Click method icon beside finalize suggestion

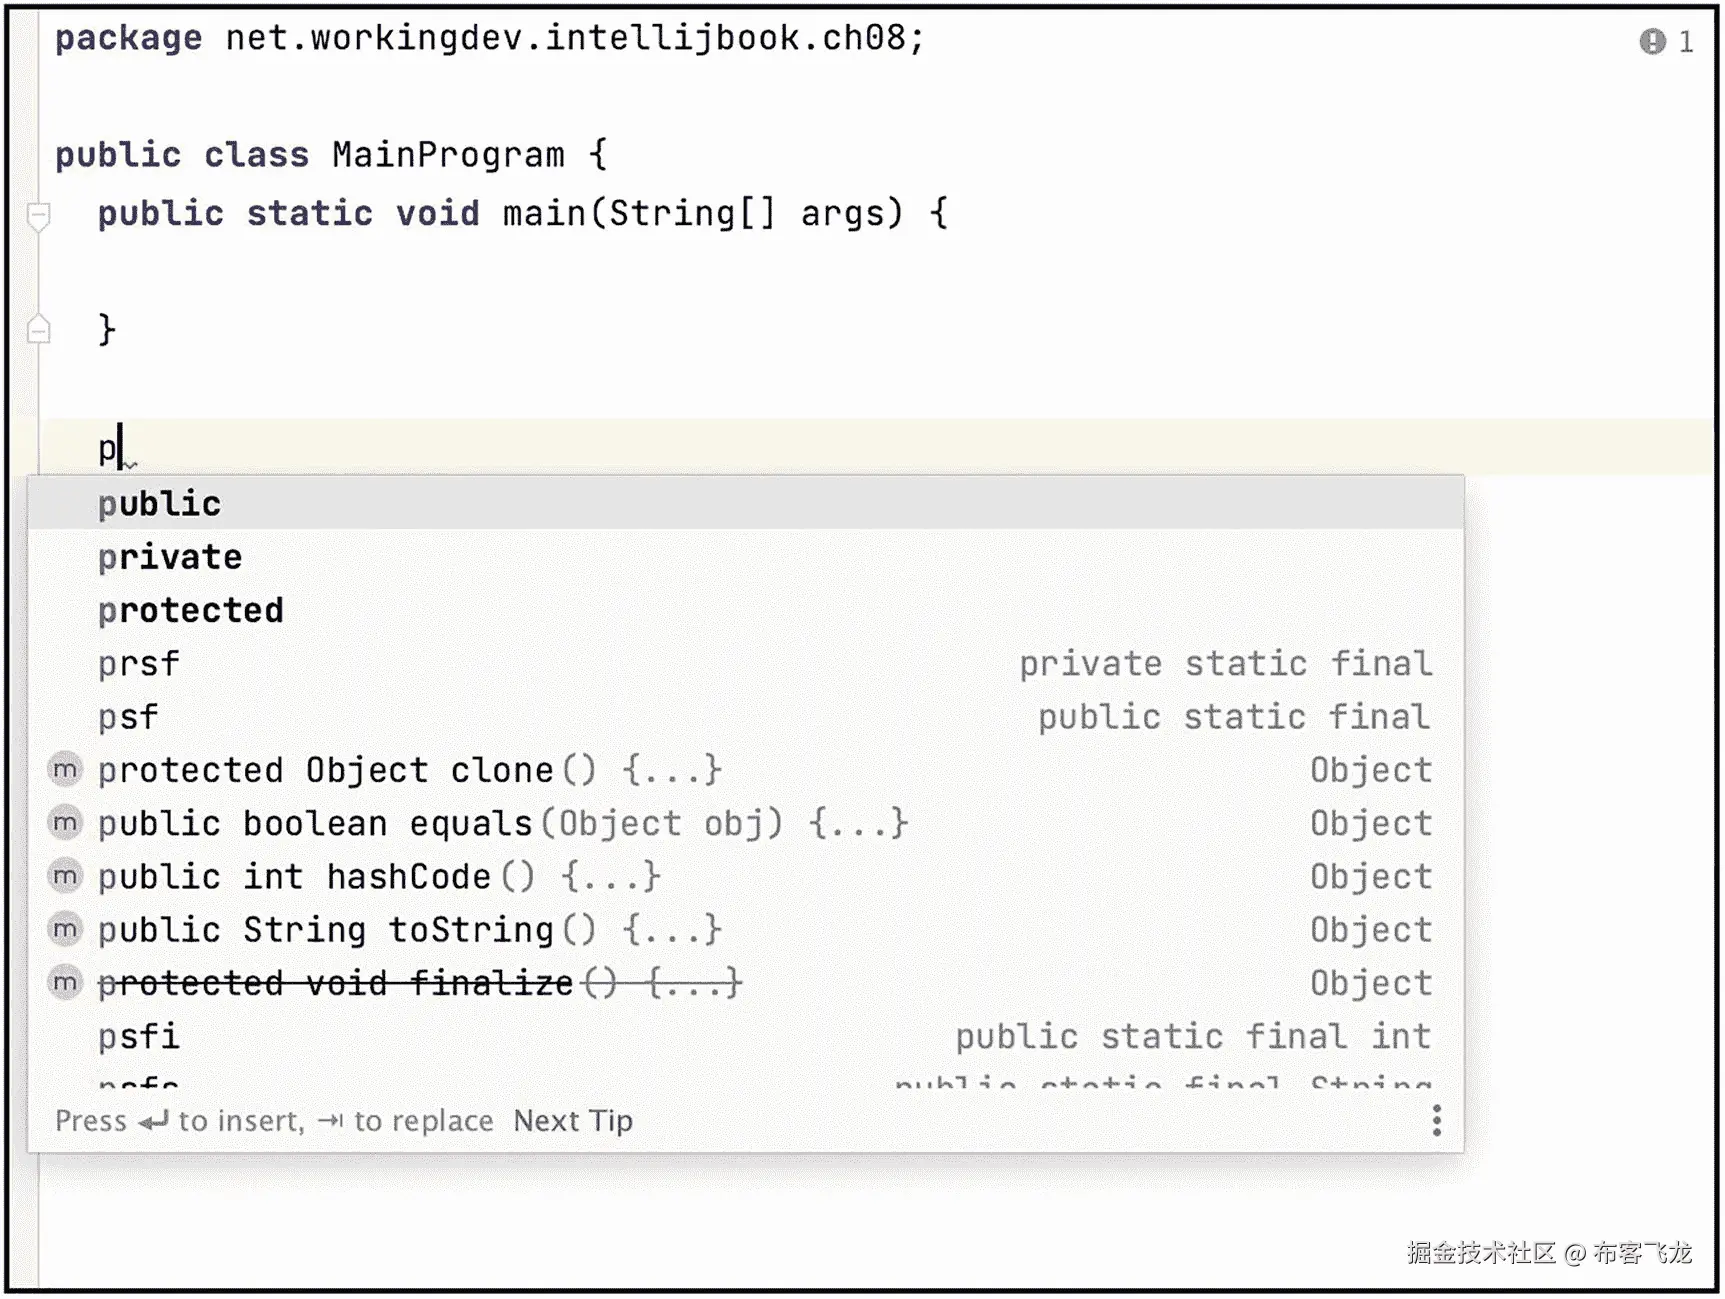(x=65, y=982)
